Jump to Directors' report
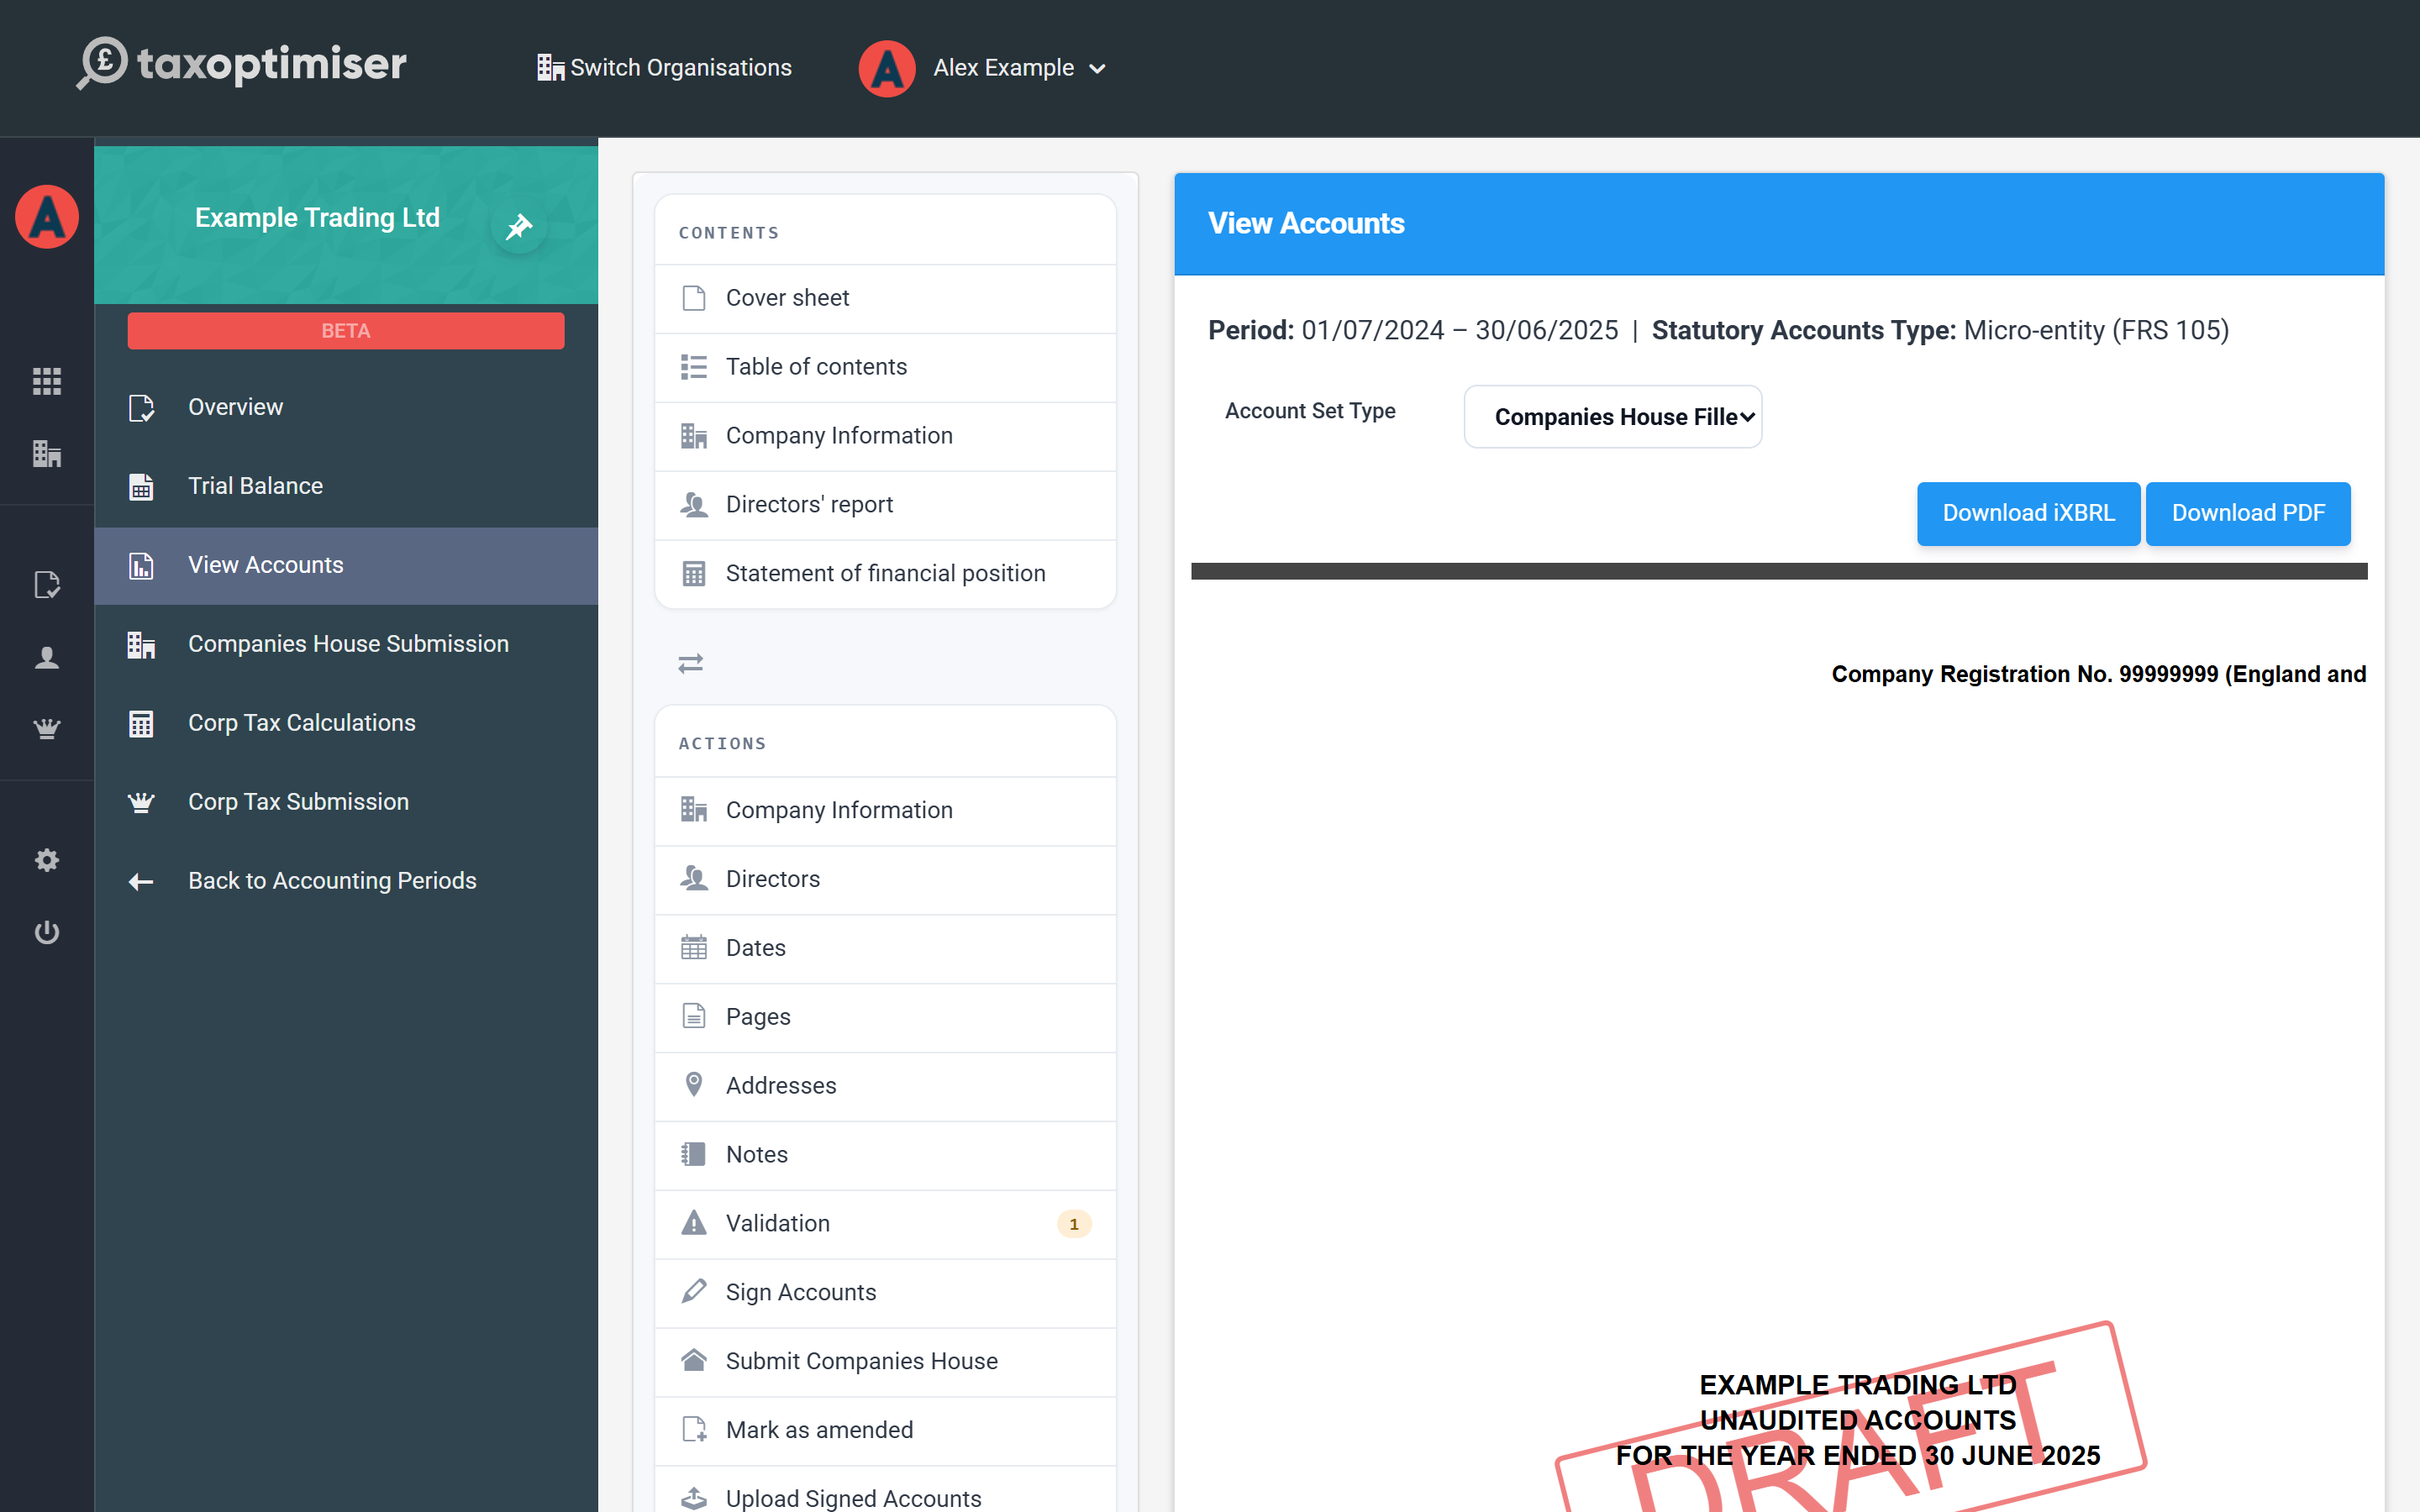Image resolution: width=2420 pixels, height=1512 pixels. click(x=885, y=505)
